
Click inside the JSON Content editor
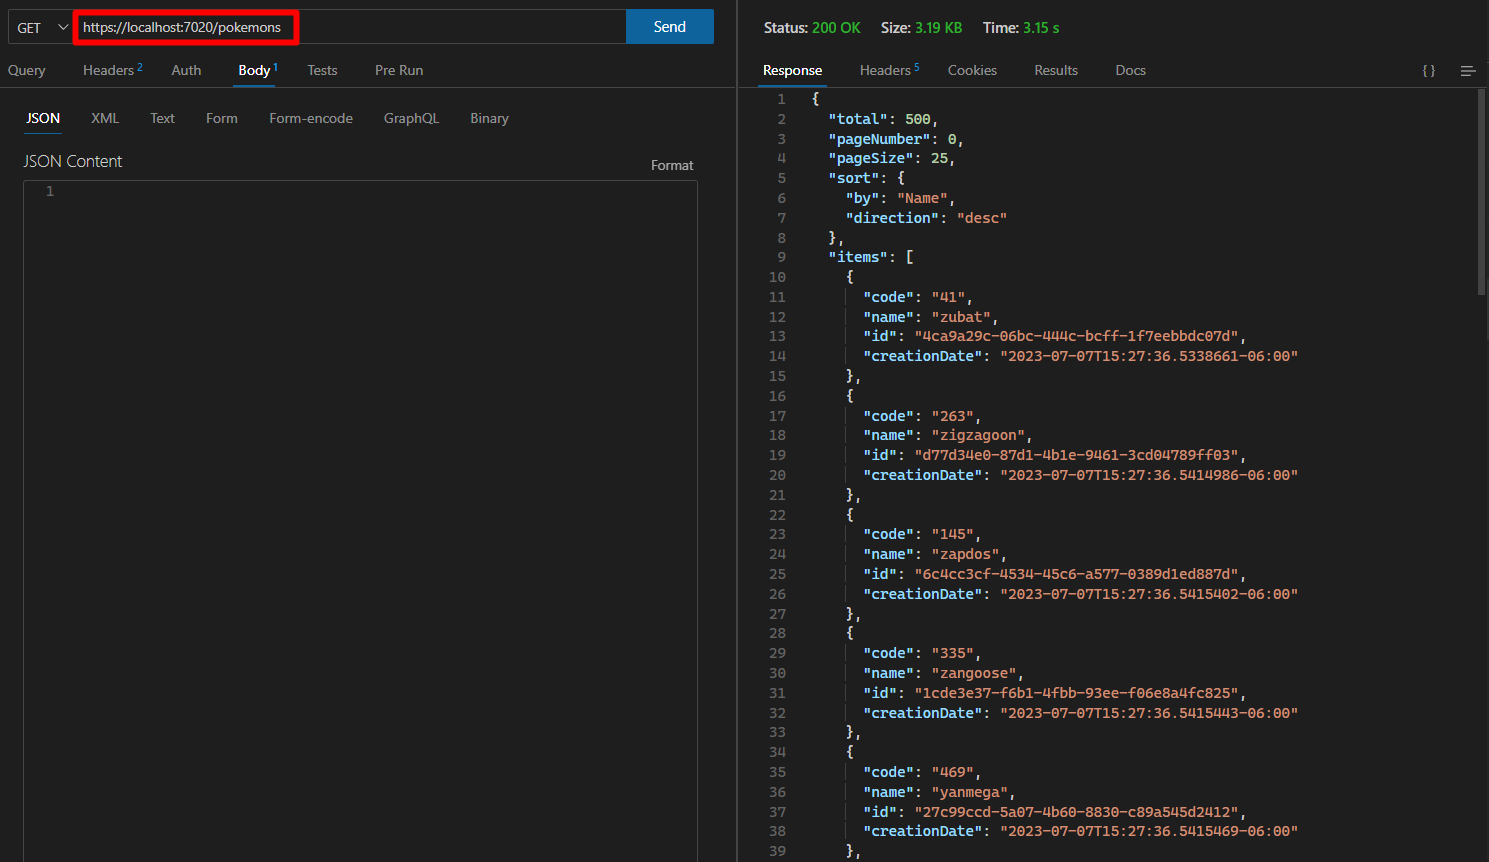pyautogui.click(x=360, y=500)
